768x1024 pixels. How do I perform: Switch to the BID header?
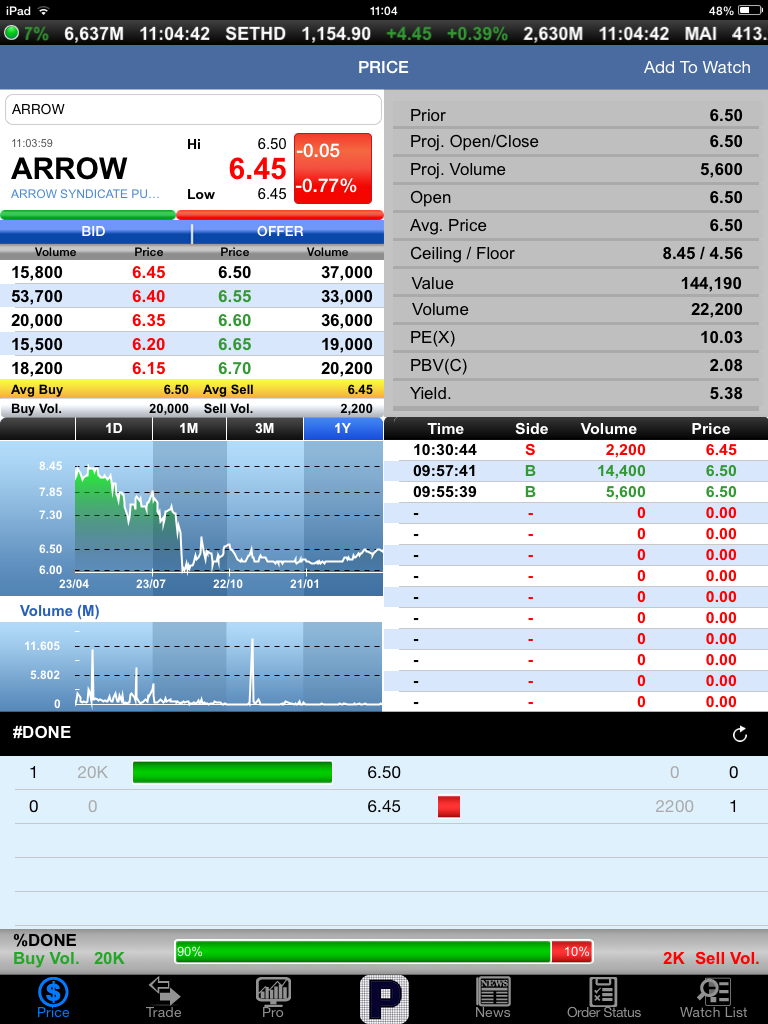(93, 231)
